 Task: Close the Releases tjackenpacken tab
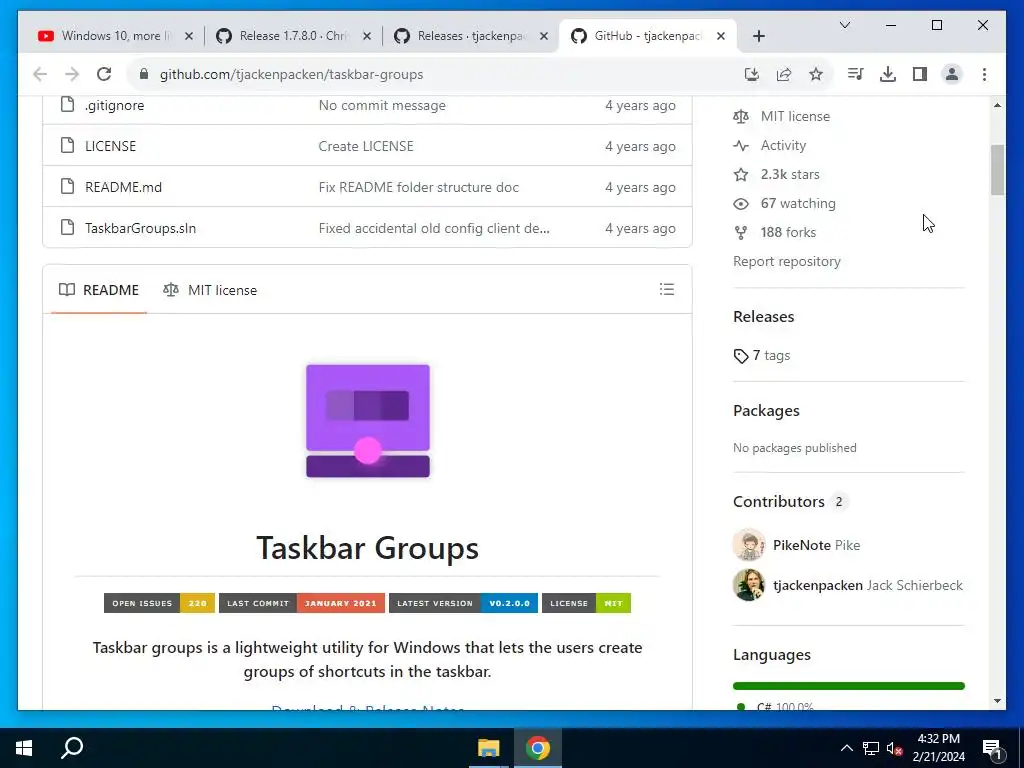[544, 36]
